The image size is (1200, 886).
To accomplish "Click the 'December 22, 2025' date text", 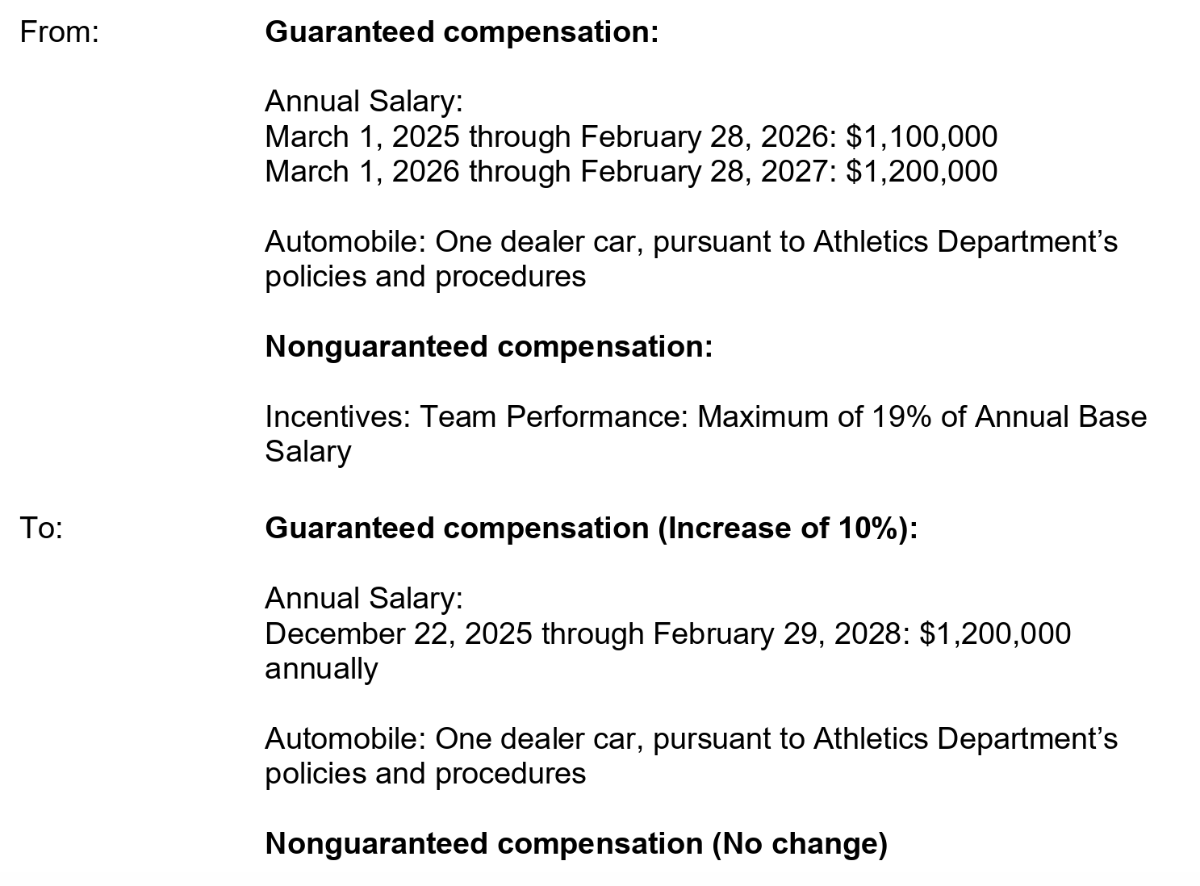I will [x=399, y=633].
